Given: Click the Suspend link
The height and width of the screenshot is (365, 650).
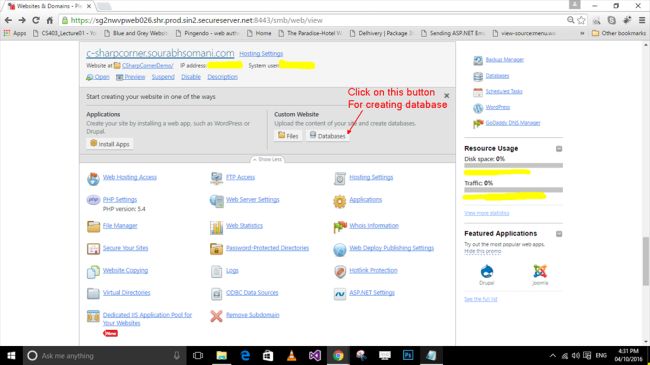Looking at the screenshot, I should (x=163, y=77).
